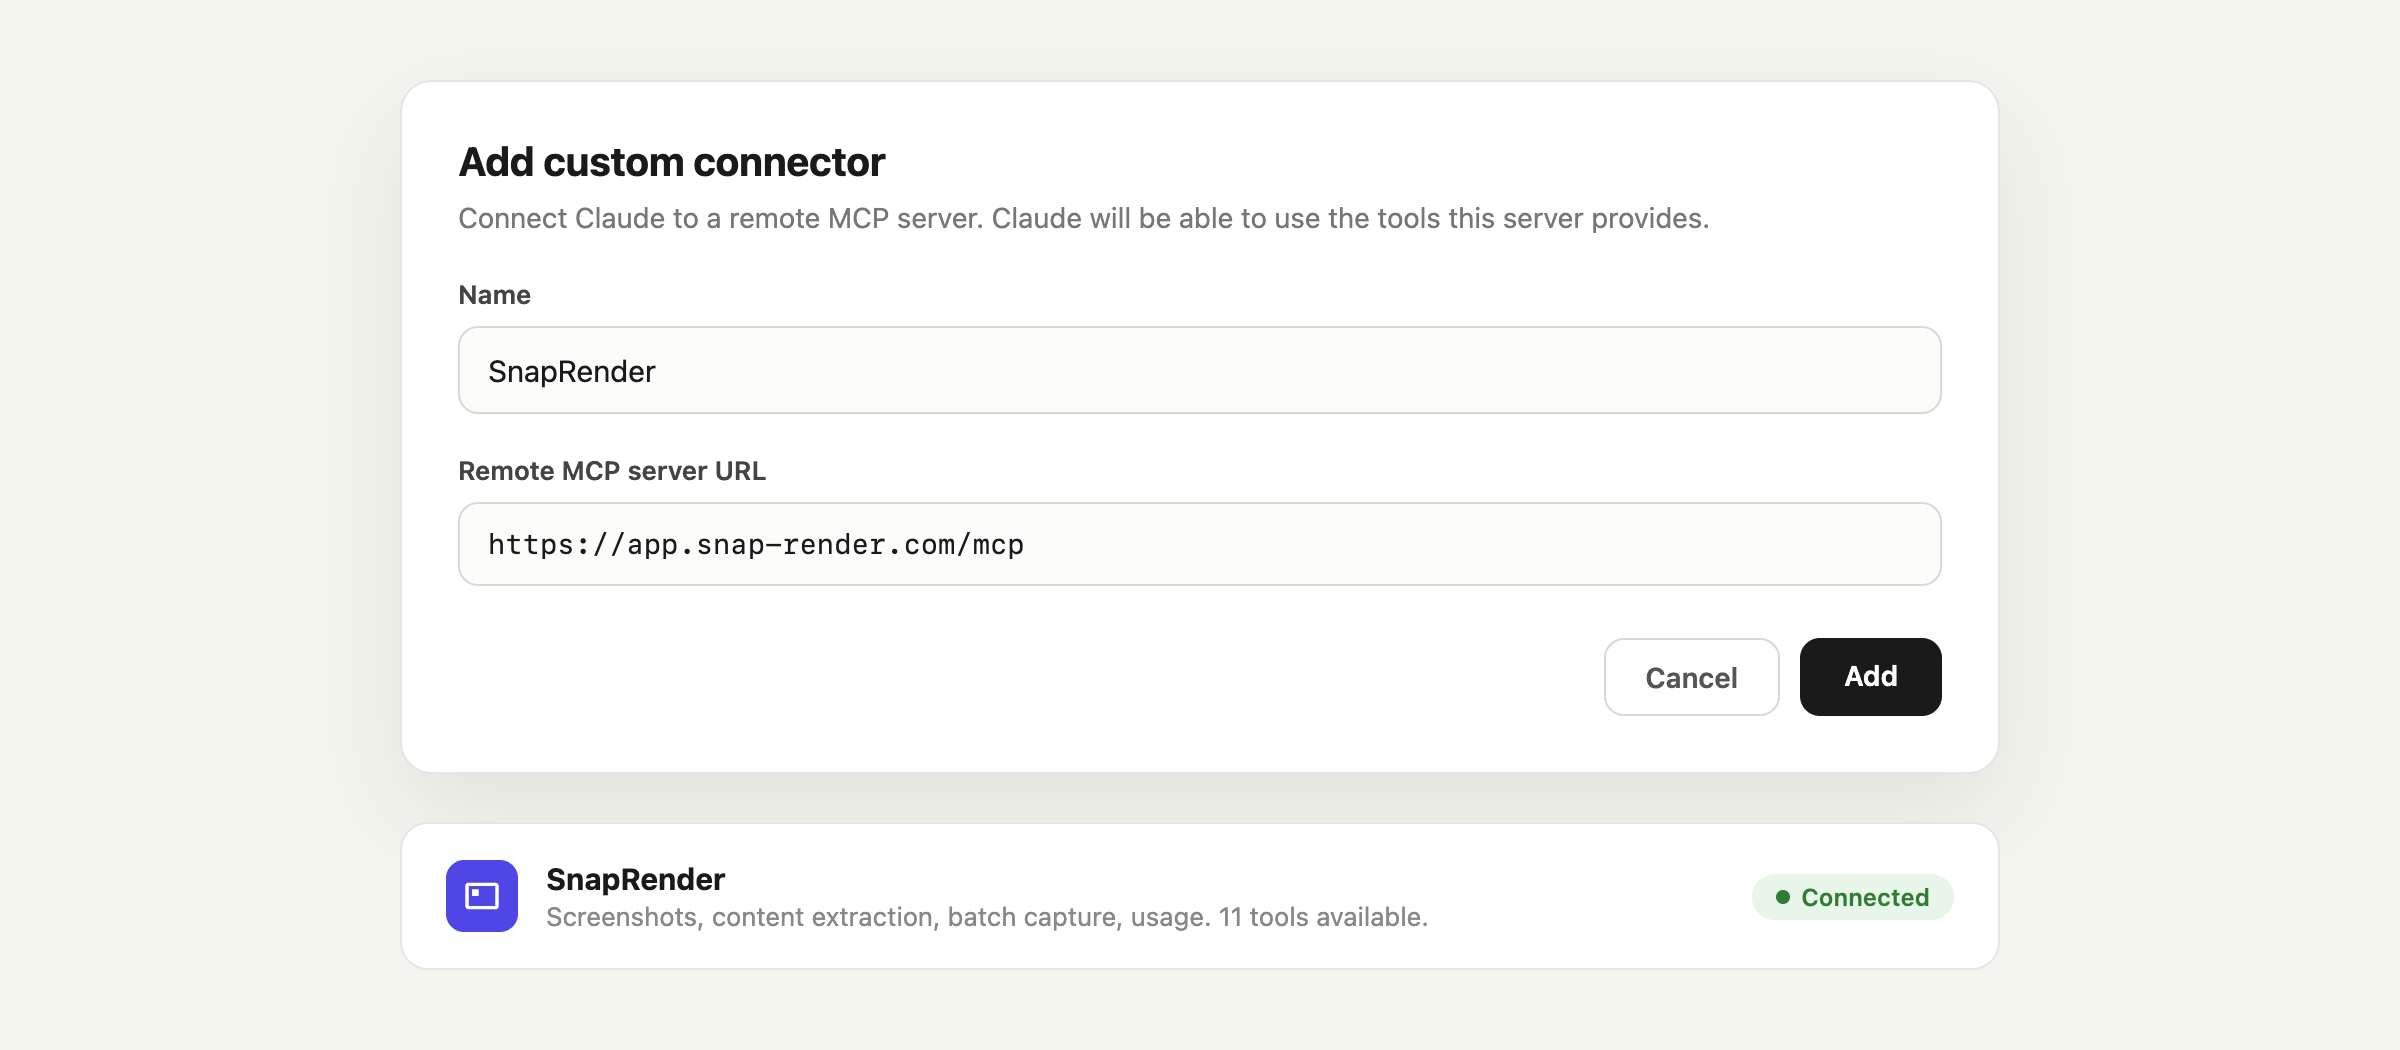Click the Cancel button

[x=1691, y=677]
